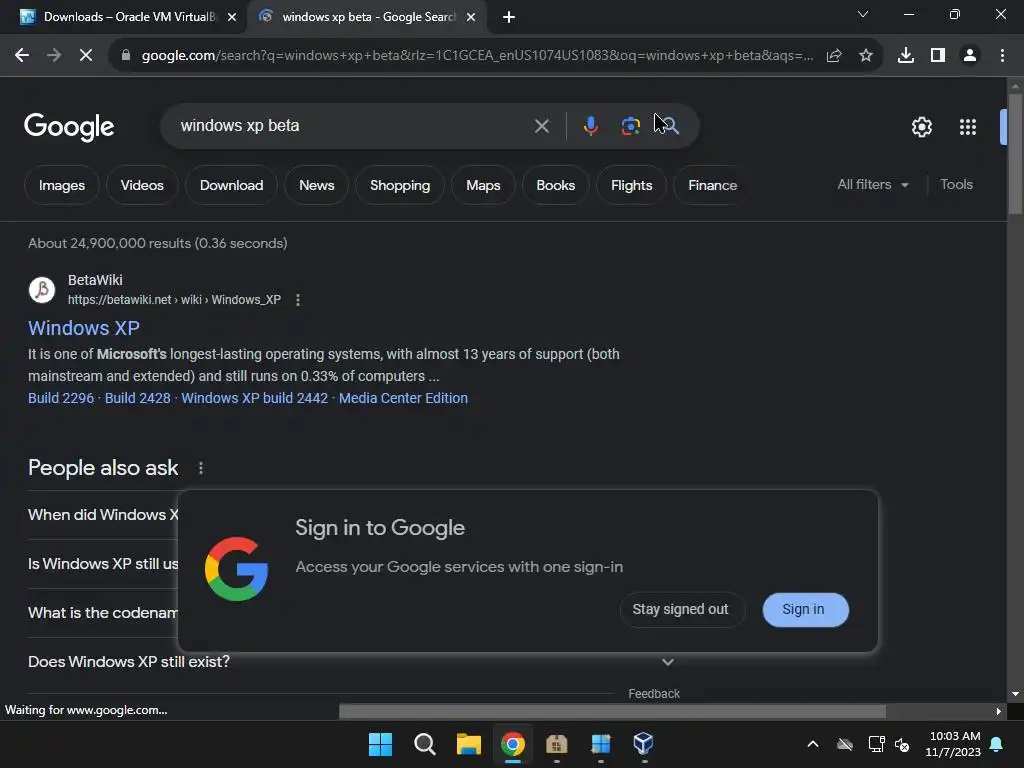Toggle Chrome side panel

point(938,56)
